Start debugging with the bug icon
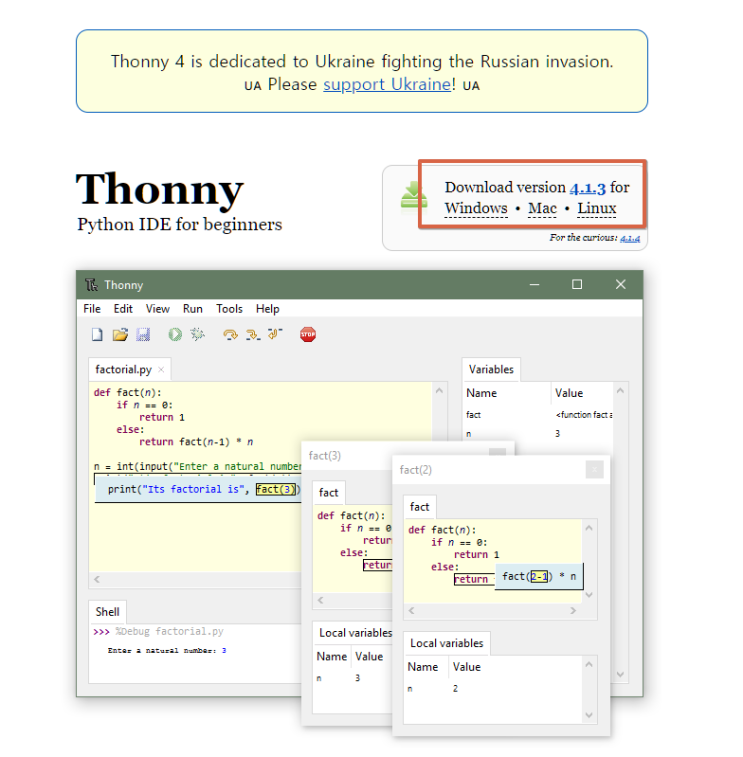The height and width of the screenshot is (757, 743). coord(197,334)
